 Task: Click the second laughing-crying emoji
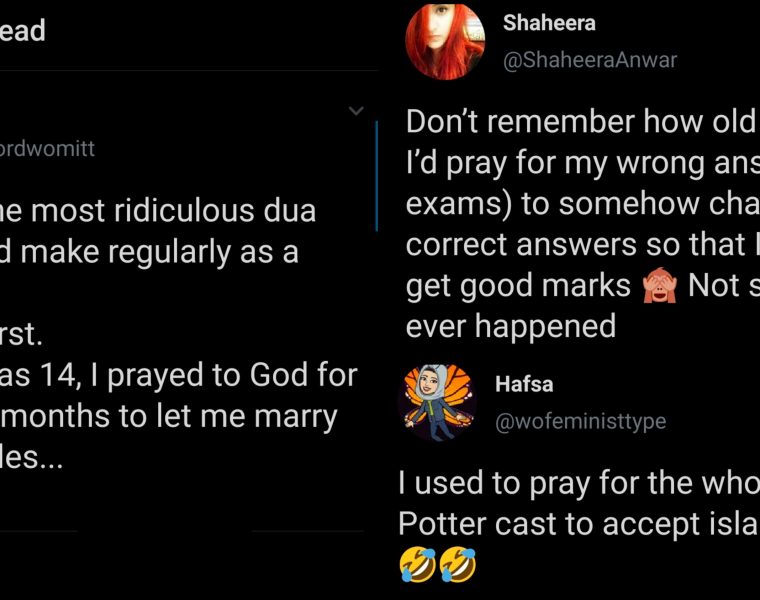click(x=457, y=566)
